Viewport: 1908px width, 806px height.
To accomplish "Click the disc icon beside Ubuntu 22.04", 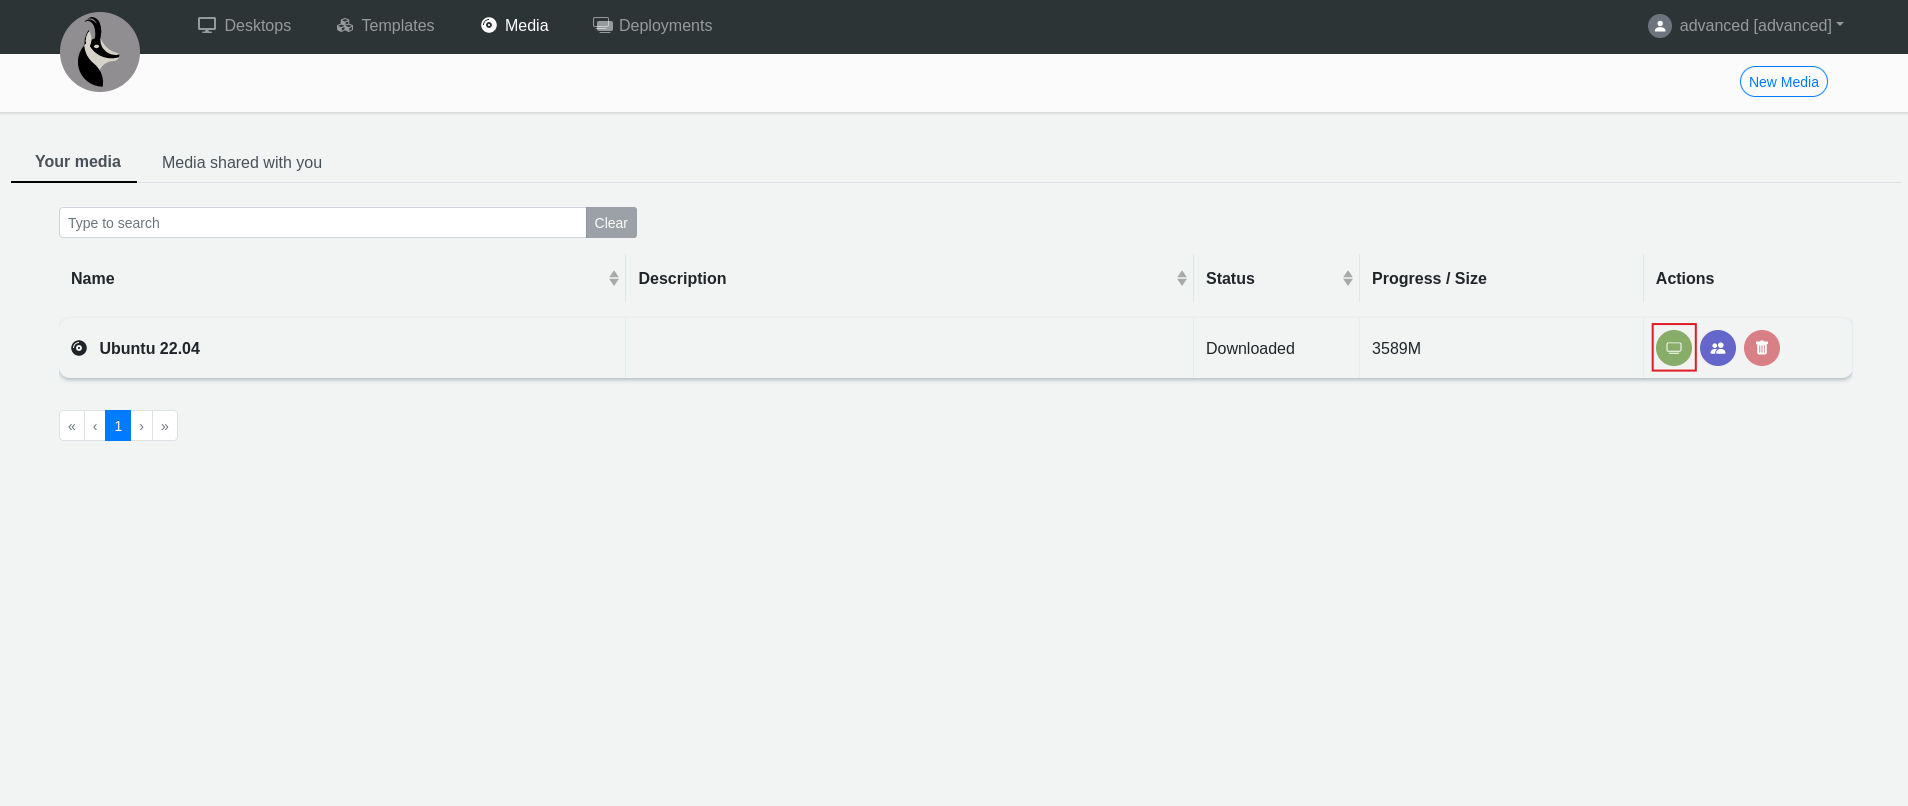I will click(x=79, y=348).
